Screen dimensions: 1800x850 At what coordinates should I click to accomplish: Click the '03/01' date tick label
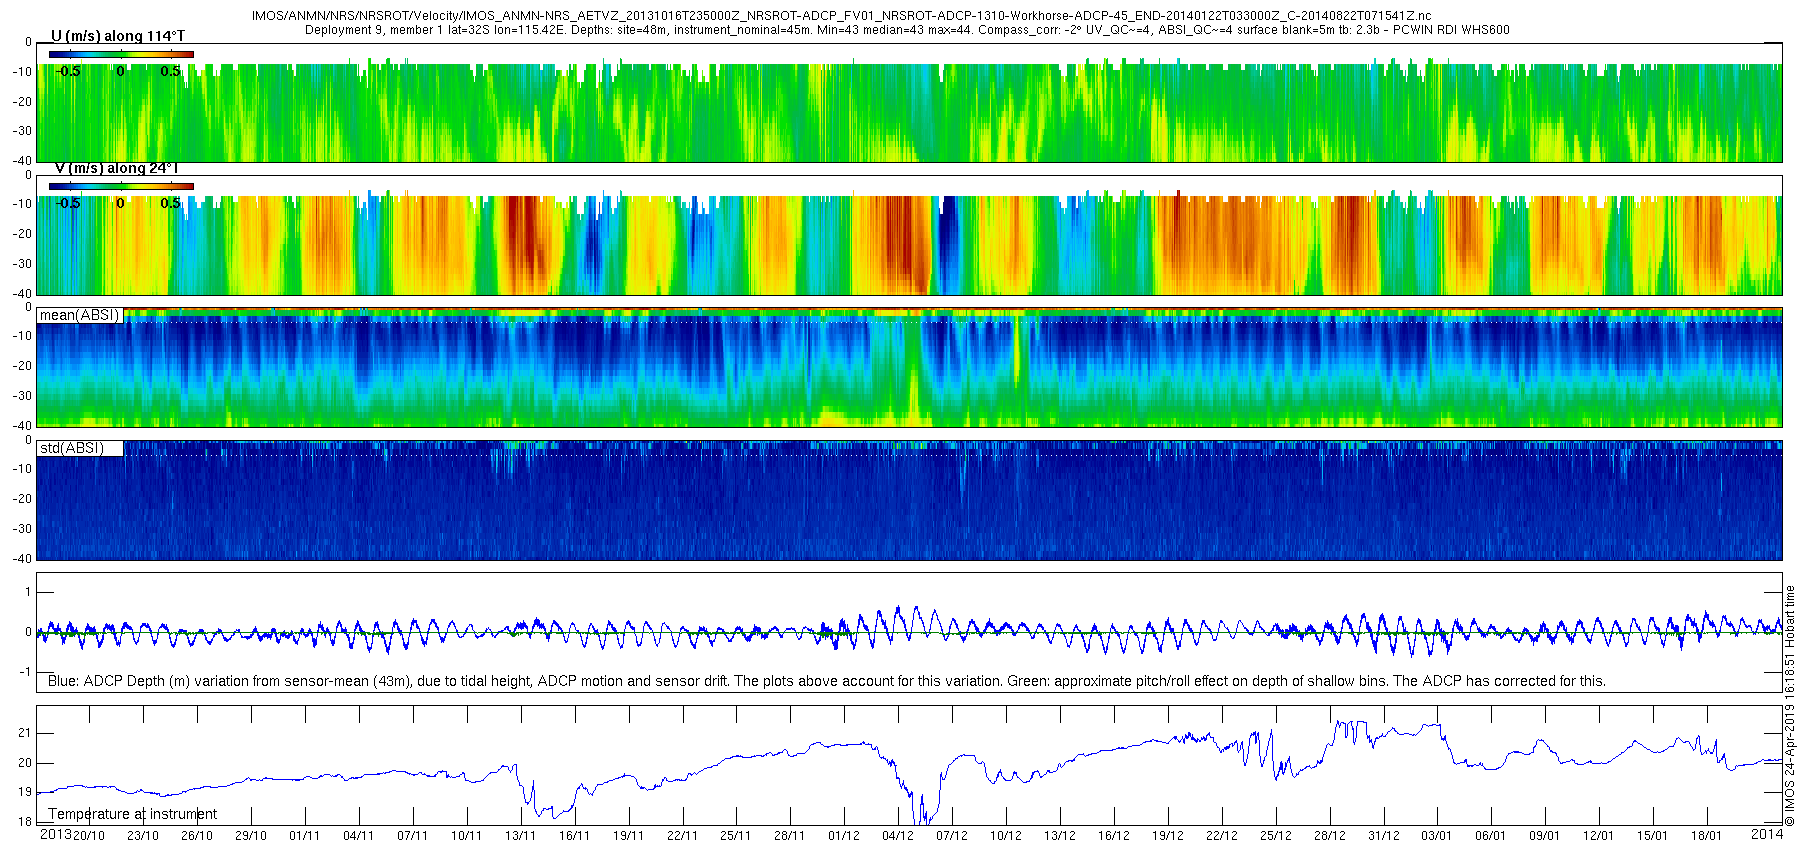point(1437,836)
